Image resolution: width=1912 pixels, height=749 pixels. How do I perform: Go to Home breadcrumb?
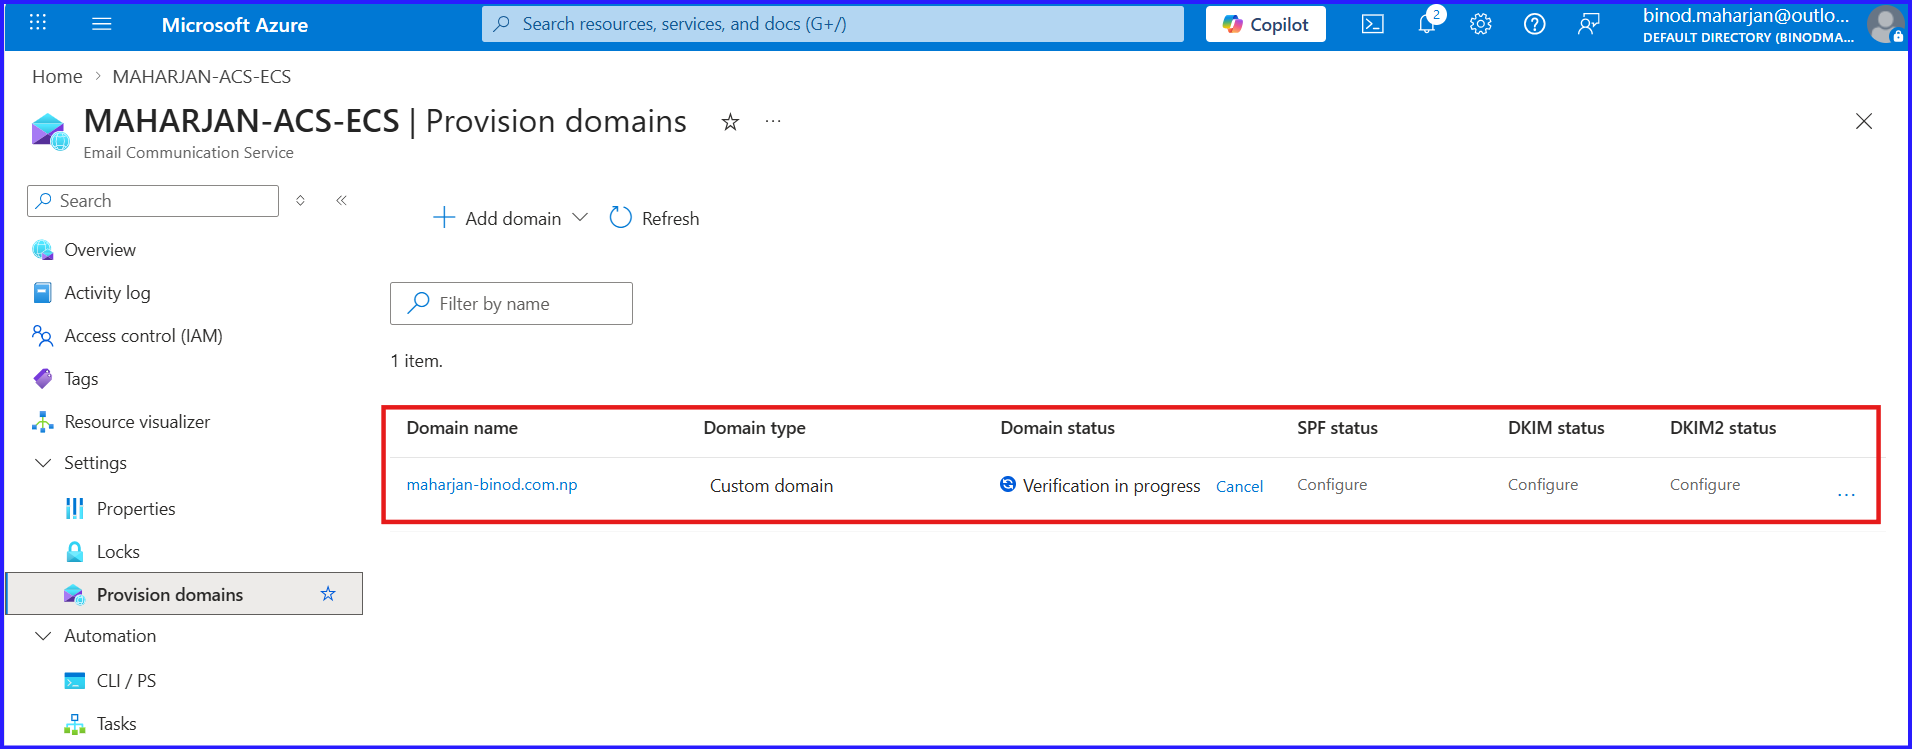(x=57, y=77)
